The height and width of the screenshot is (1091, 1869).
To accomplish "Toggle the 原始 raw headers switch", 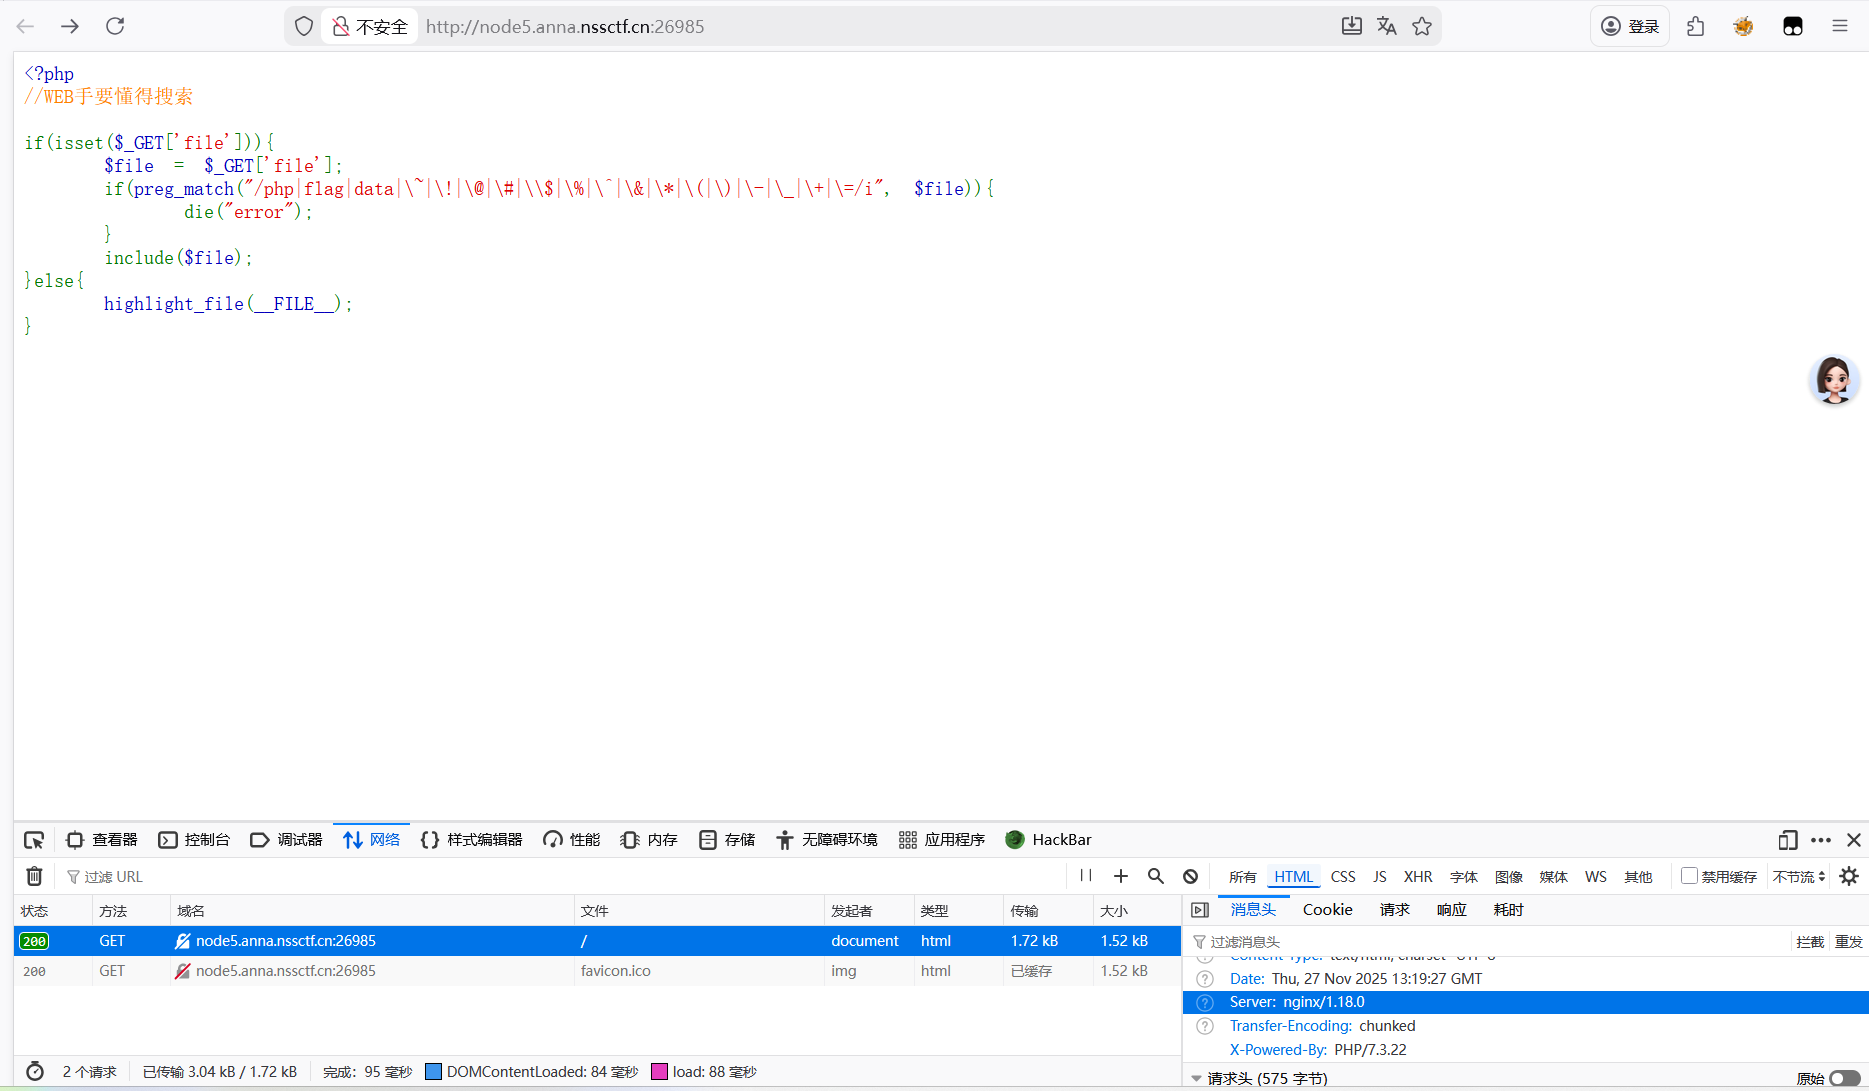I will 1844,1078.
